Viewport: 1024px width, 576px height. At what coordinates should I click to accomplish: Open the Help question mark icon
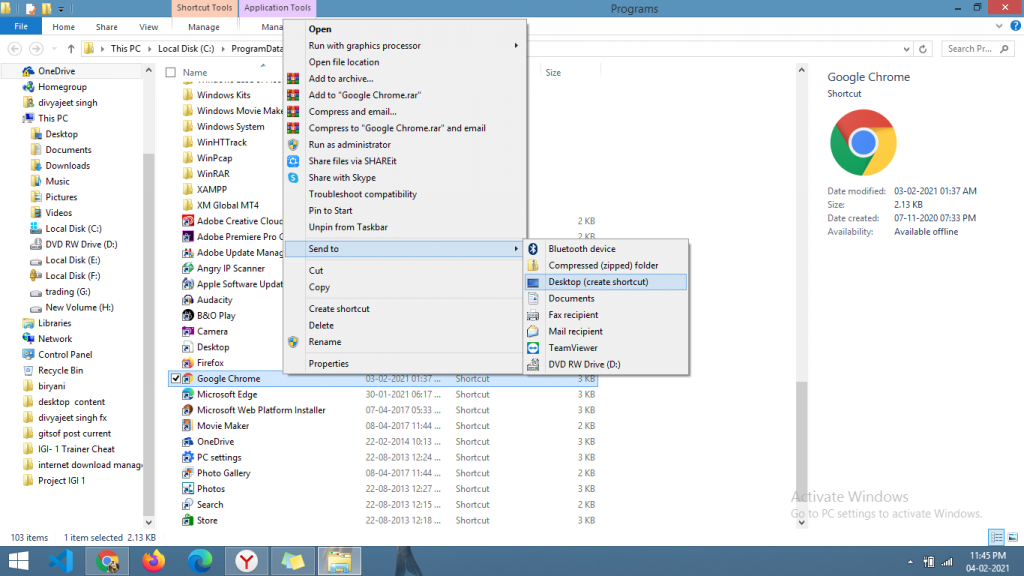coord(1015,26)
